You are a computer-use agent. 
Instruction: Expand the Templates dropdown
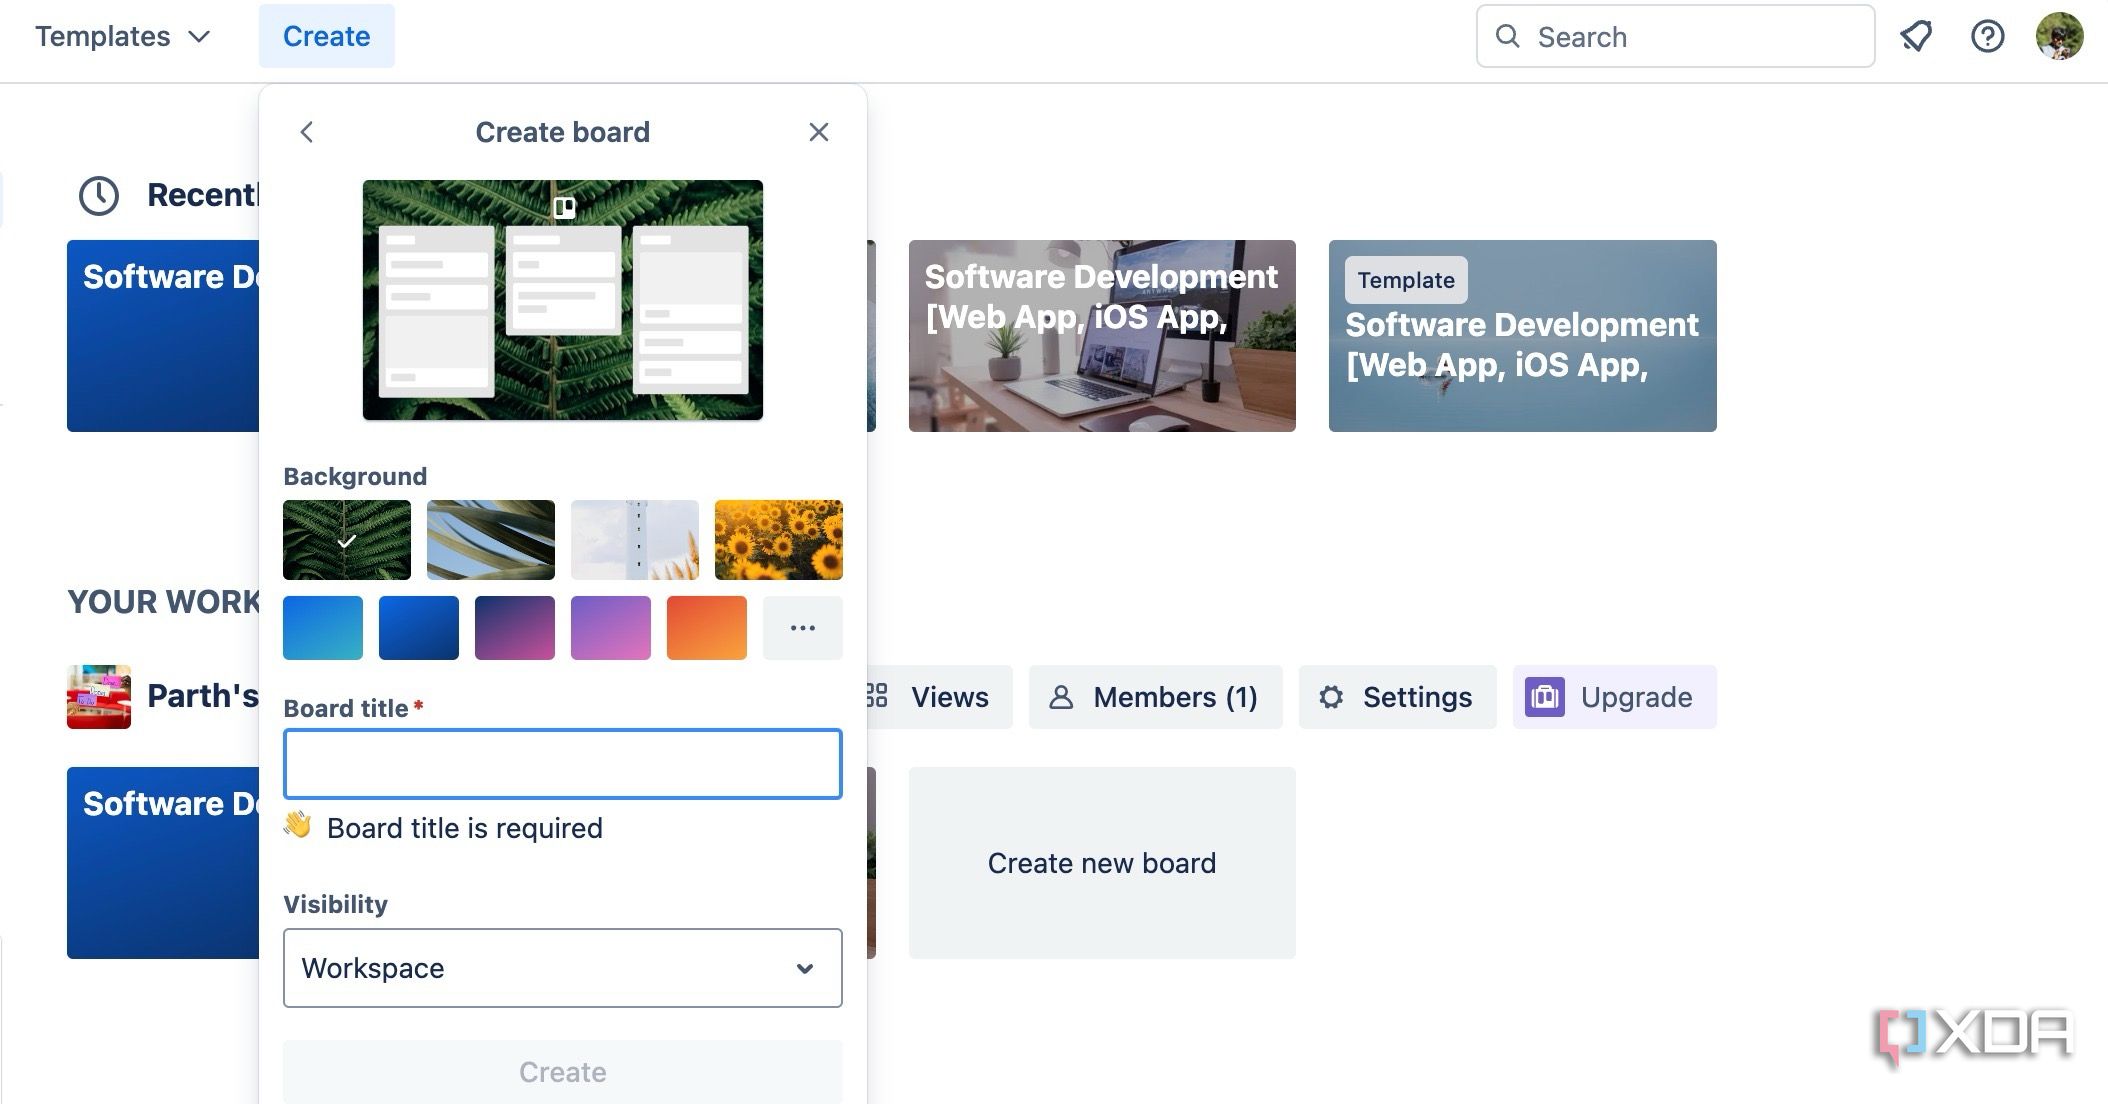point(124,37)
